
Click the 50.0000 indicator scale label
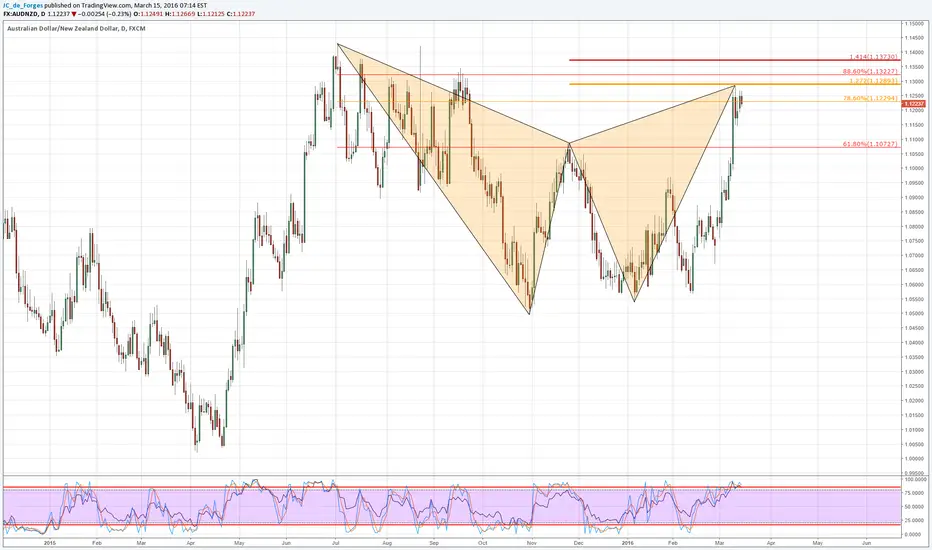coord(914,507)
